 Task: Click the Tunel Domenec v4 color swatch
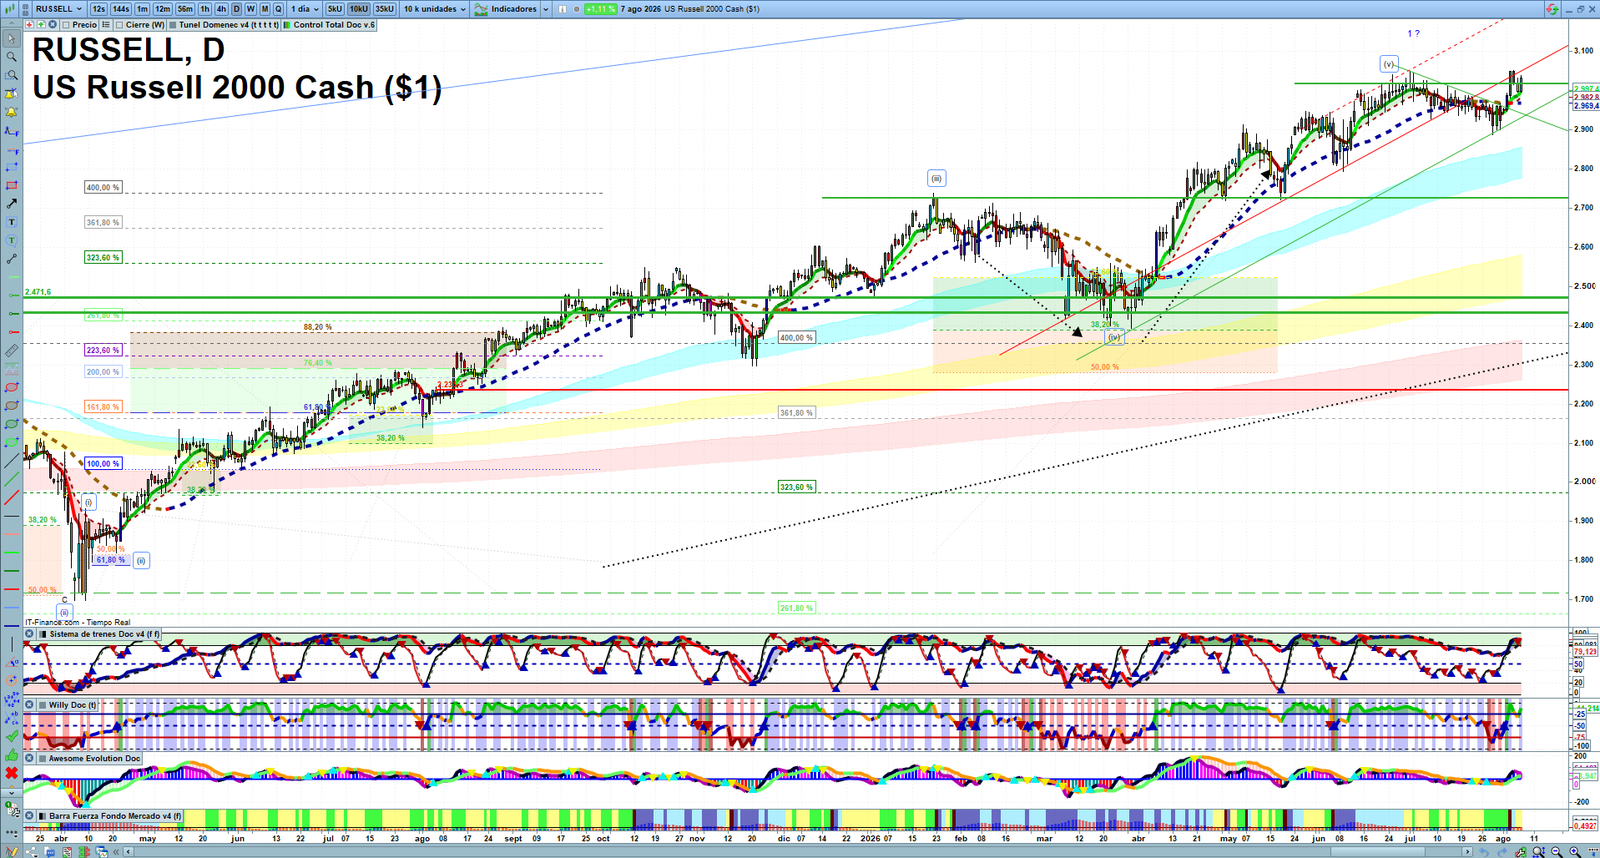pos(173,25)
